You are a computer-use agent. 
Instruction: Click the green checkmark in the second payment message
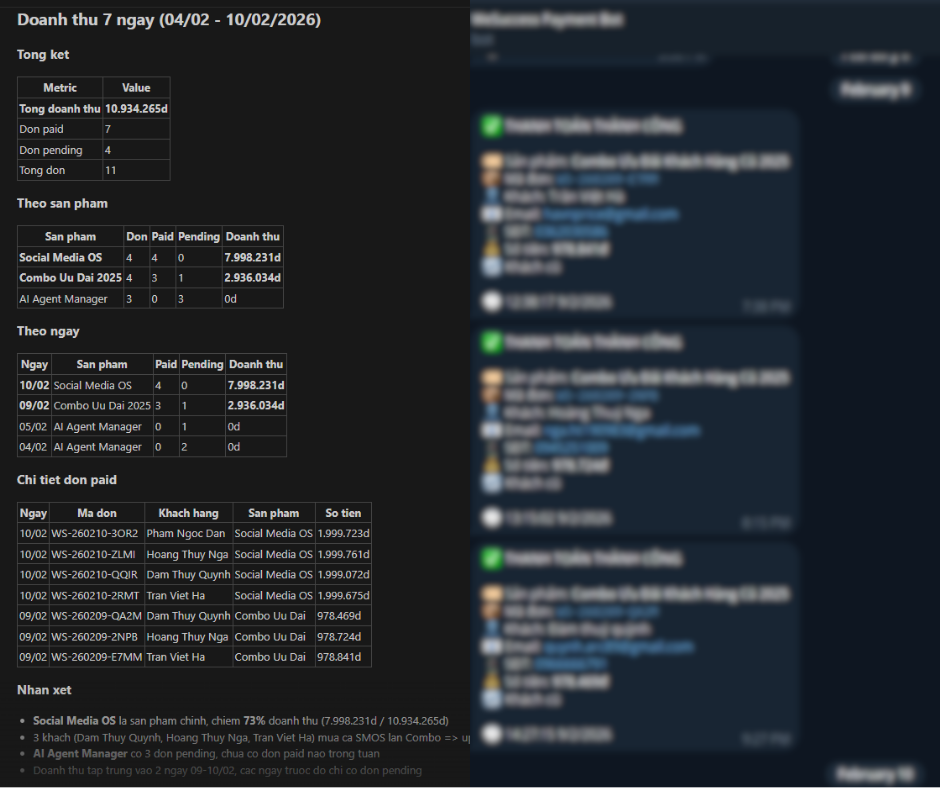491,342
